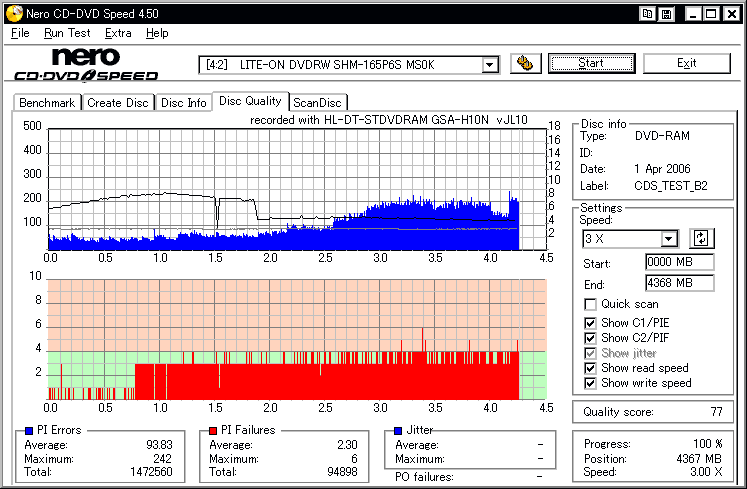Switch to the Benchmark tab
The height and width of the screenshot is (489, 747).
click(x=47, y=102)
